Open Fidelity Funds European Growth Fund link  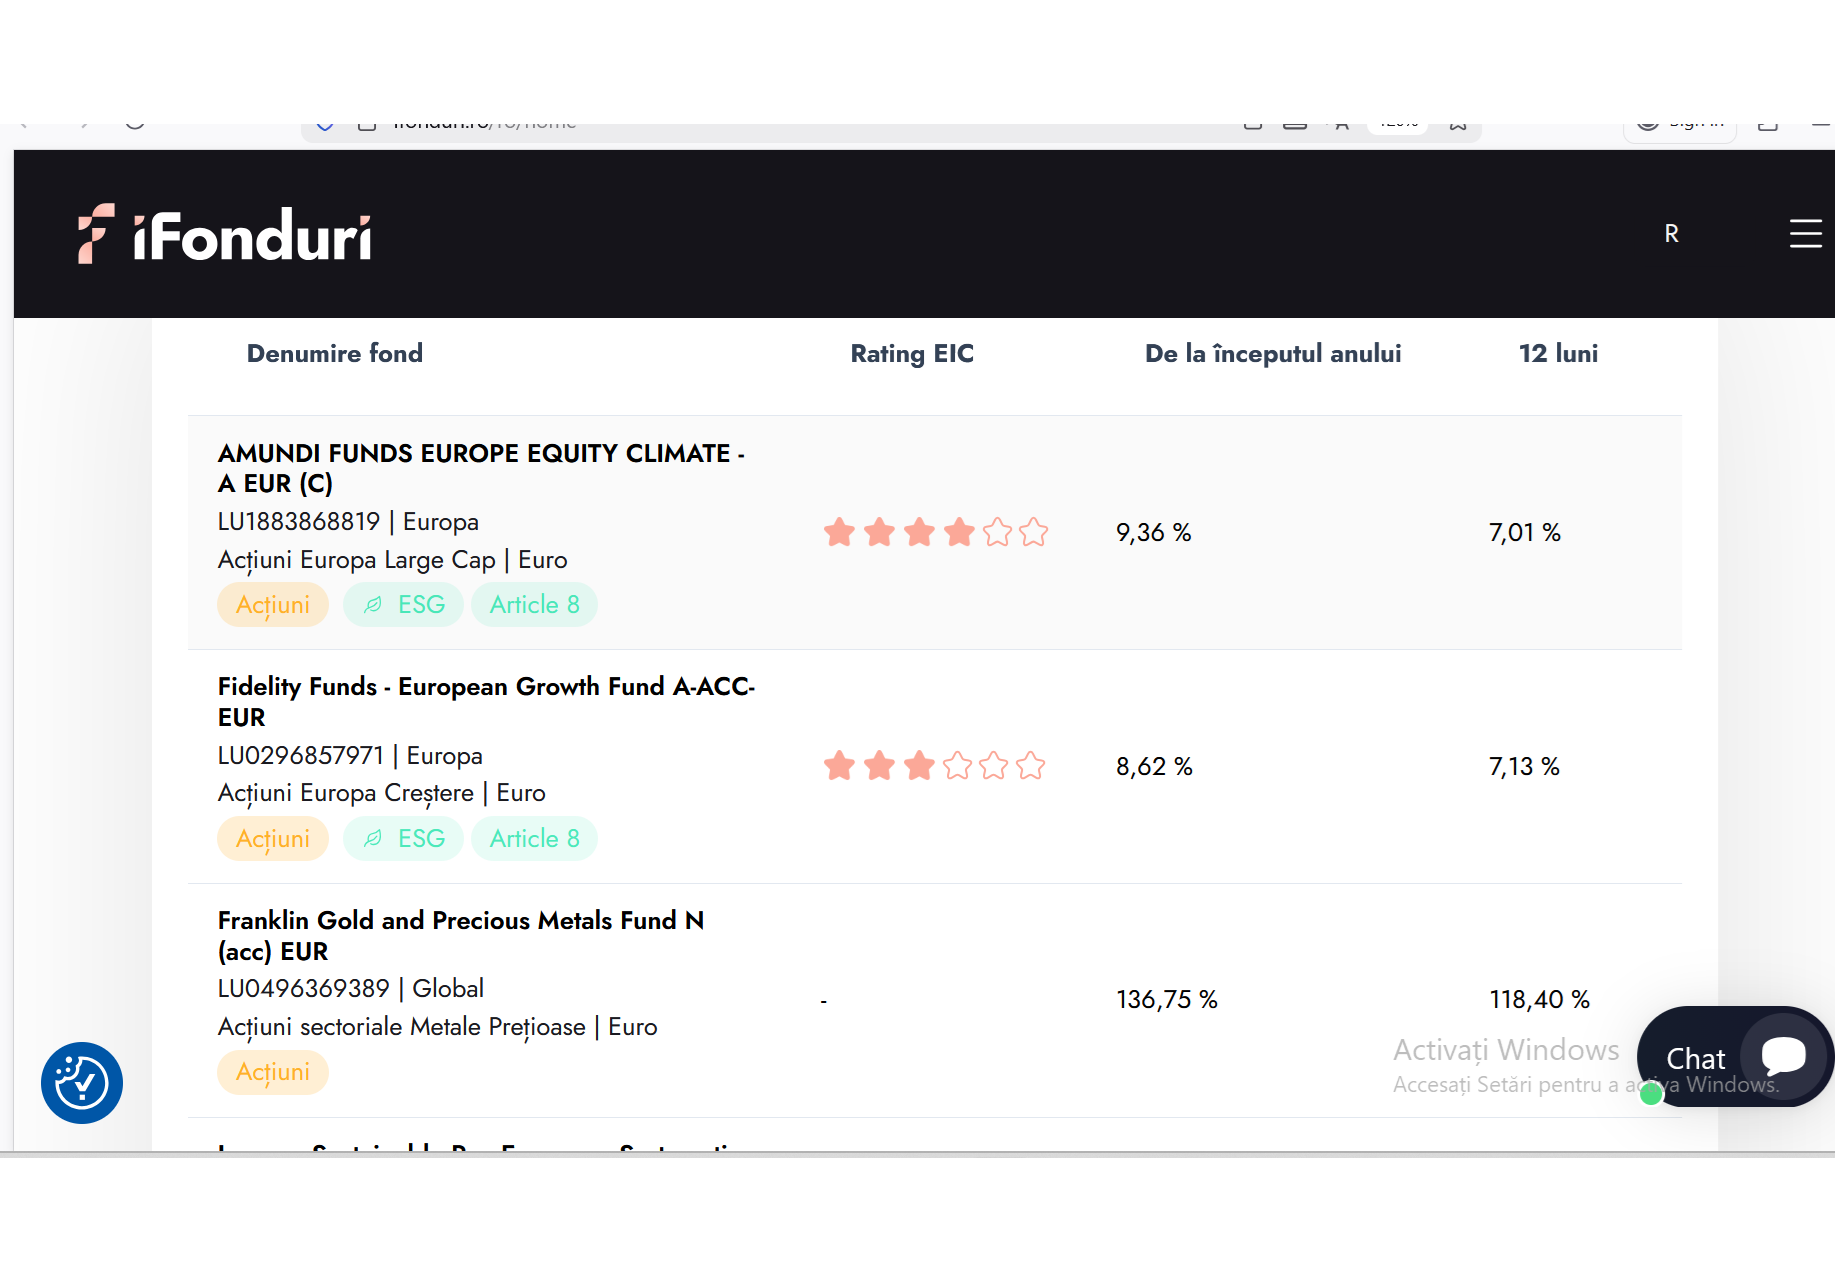pos(486,701)
